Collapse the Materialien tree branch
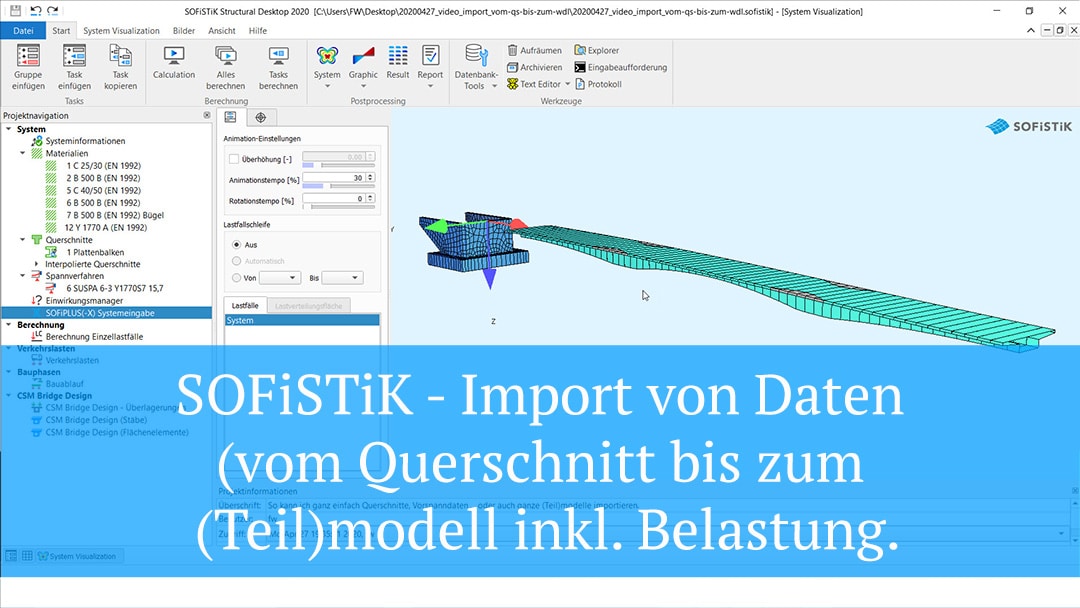 click(22, 153)
